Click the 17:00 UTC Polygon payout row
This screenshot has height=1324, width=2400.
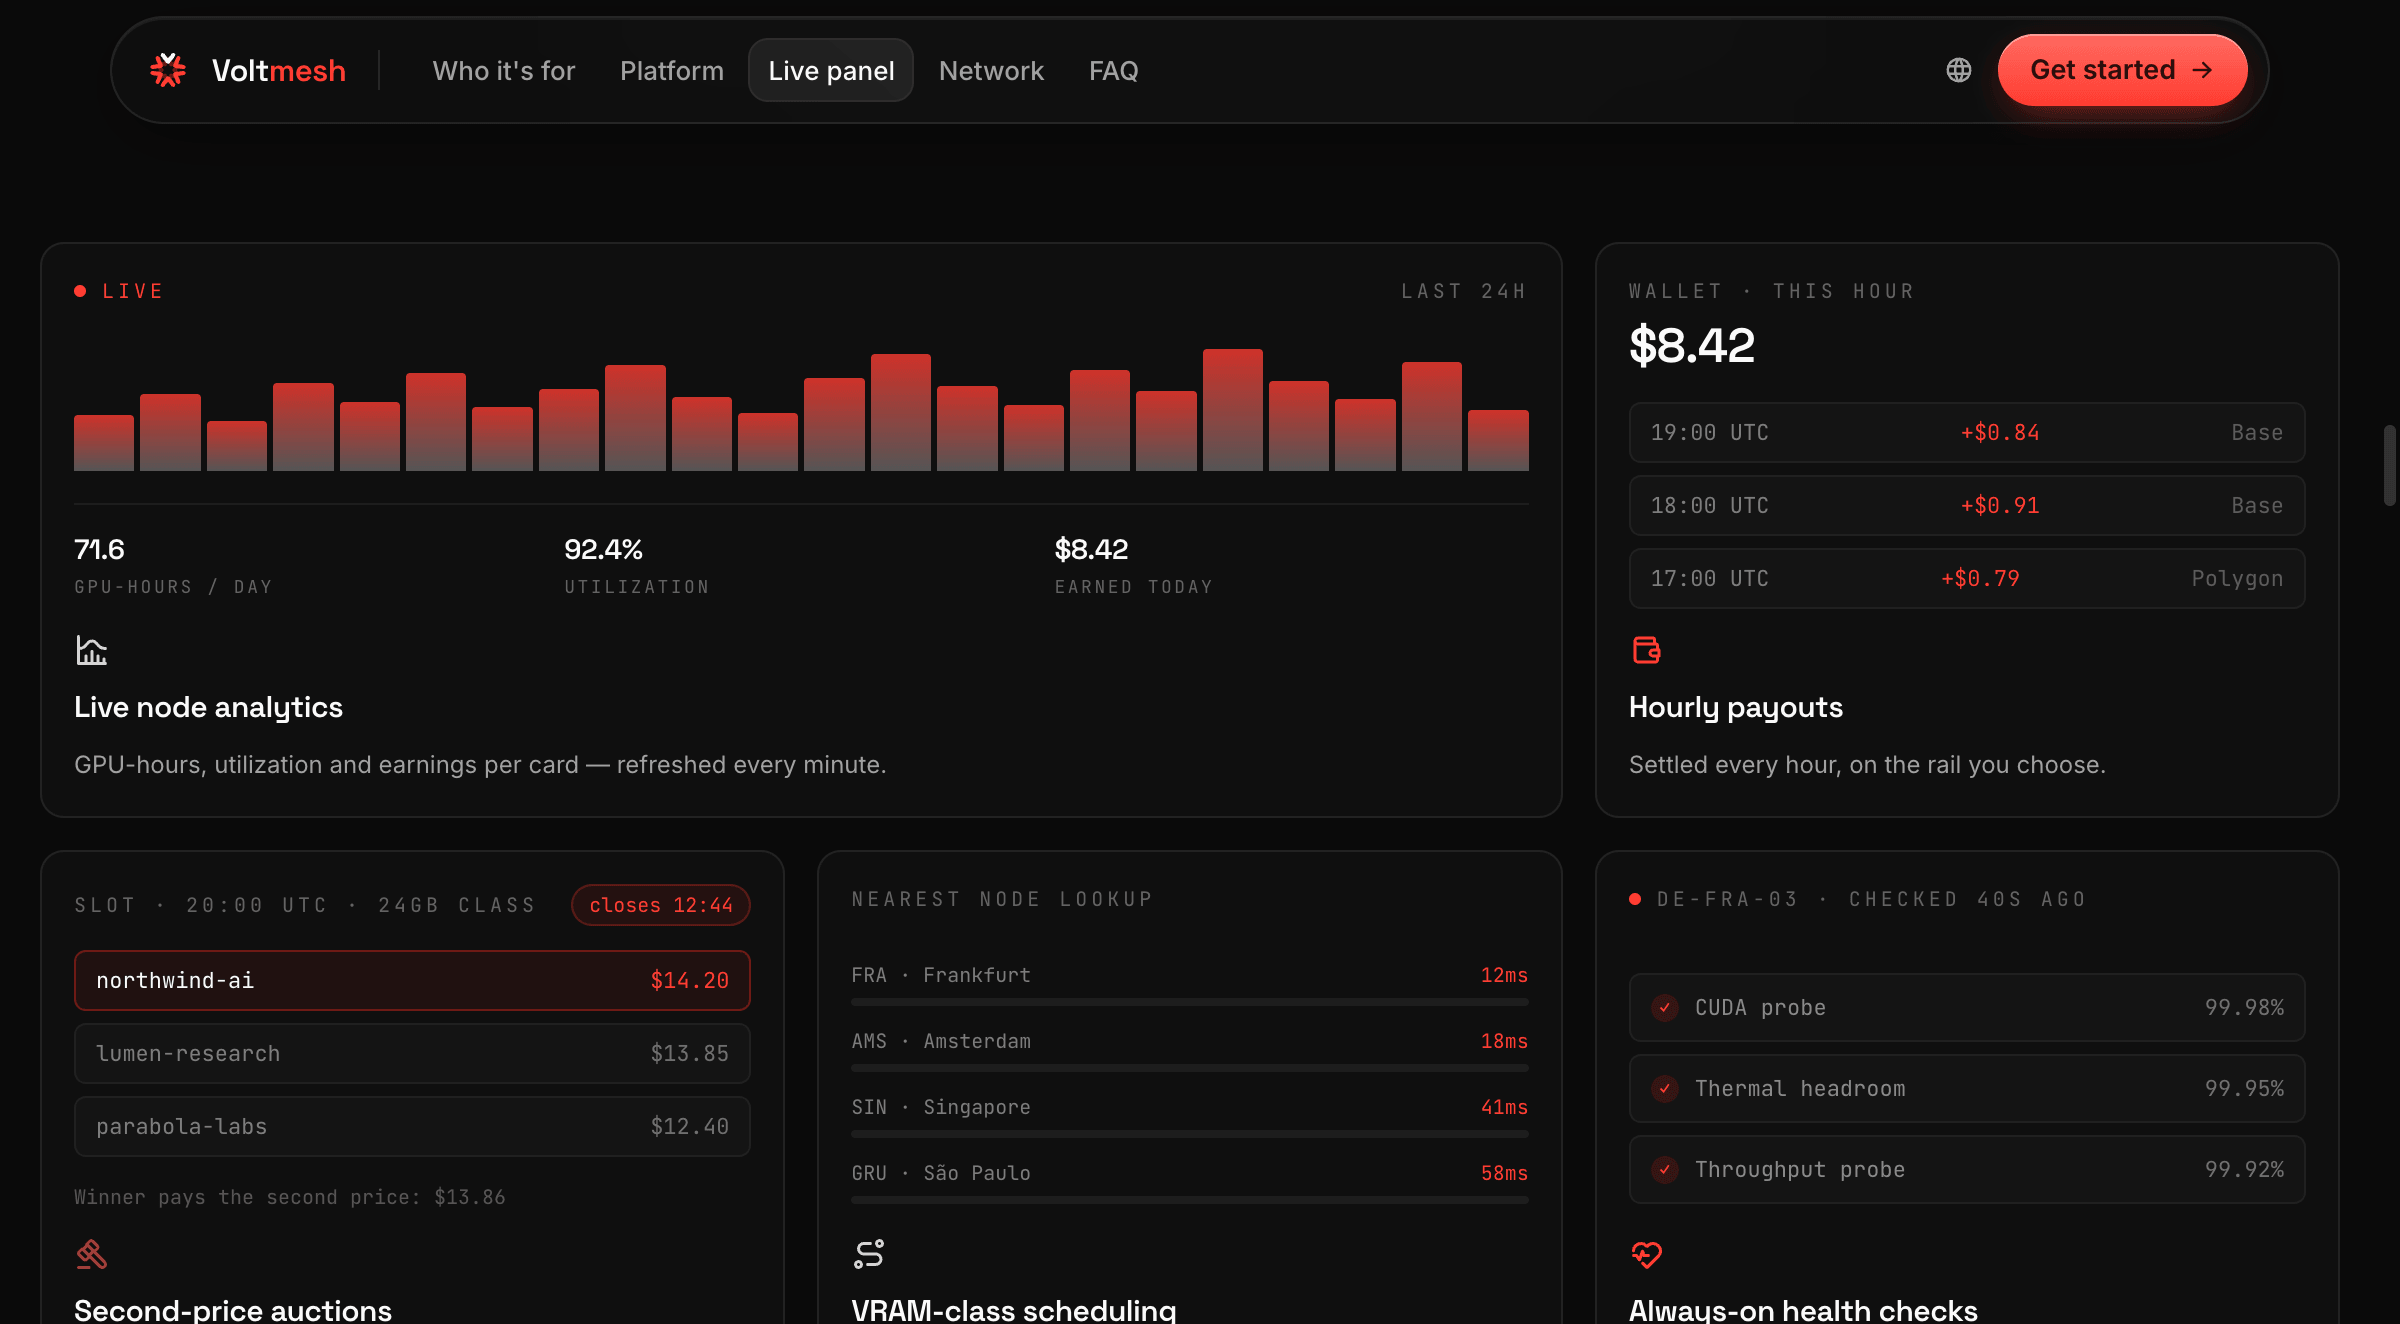tap(1967, 579)
